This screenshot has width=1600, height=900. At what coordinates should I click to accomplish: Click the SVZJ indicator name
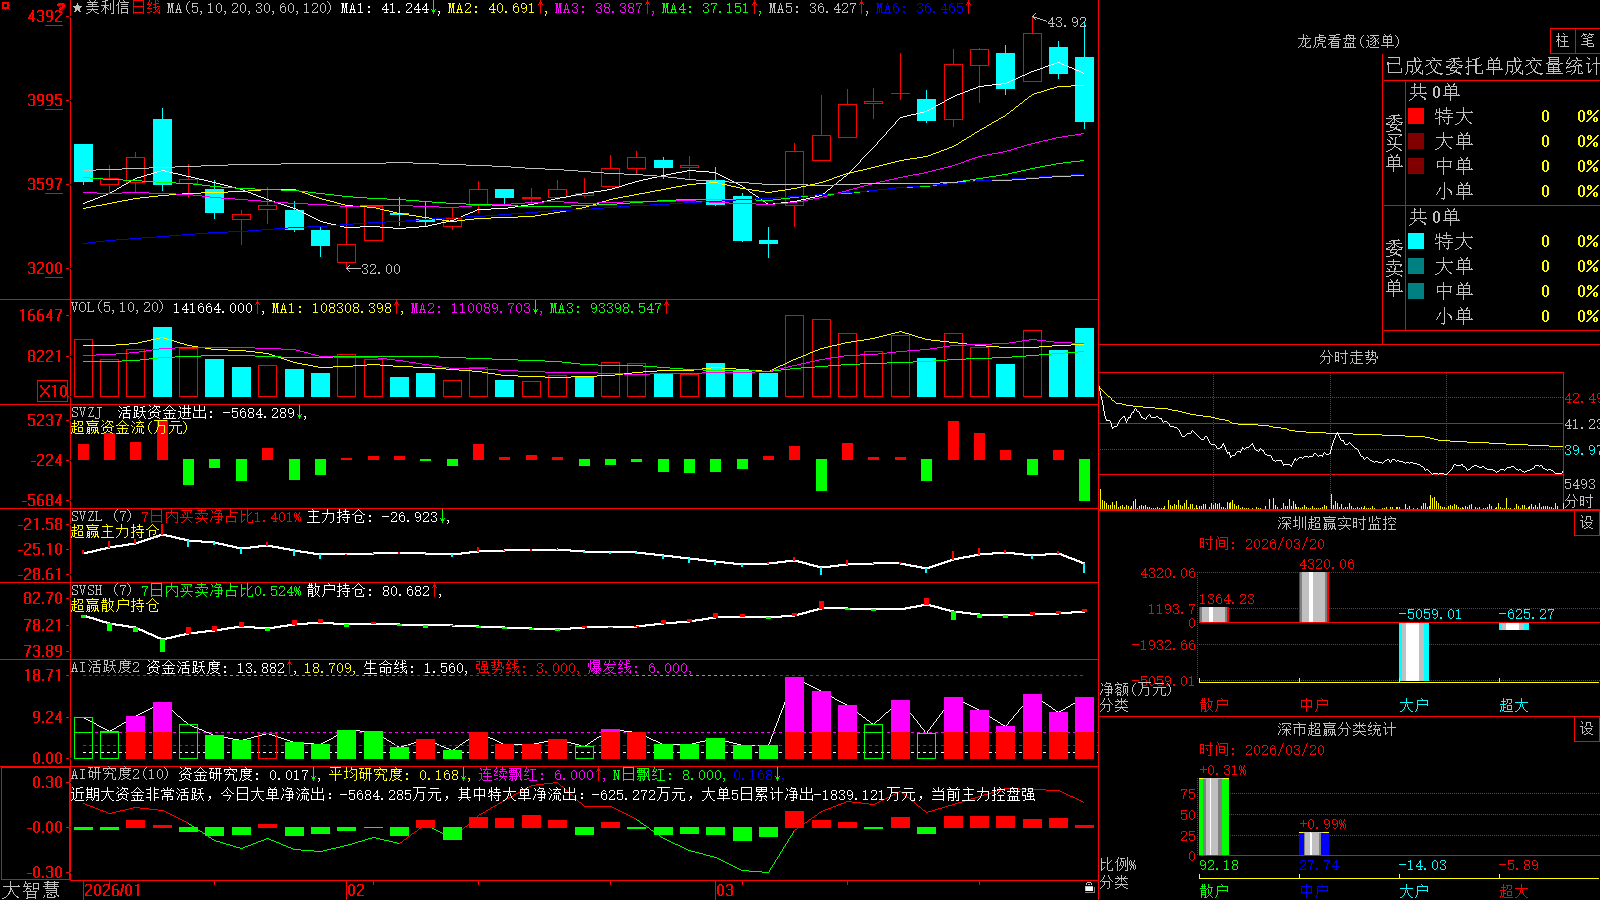[86, 412]
